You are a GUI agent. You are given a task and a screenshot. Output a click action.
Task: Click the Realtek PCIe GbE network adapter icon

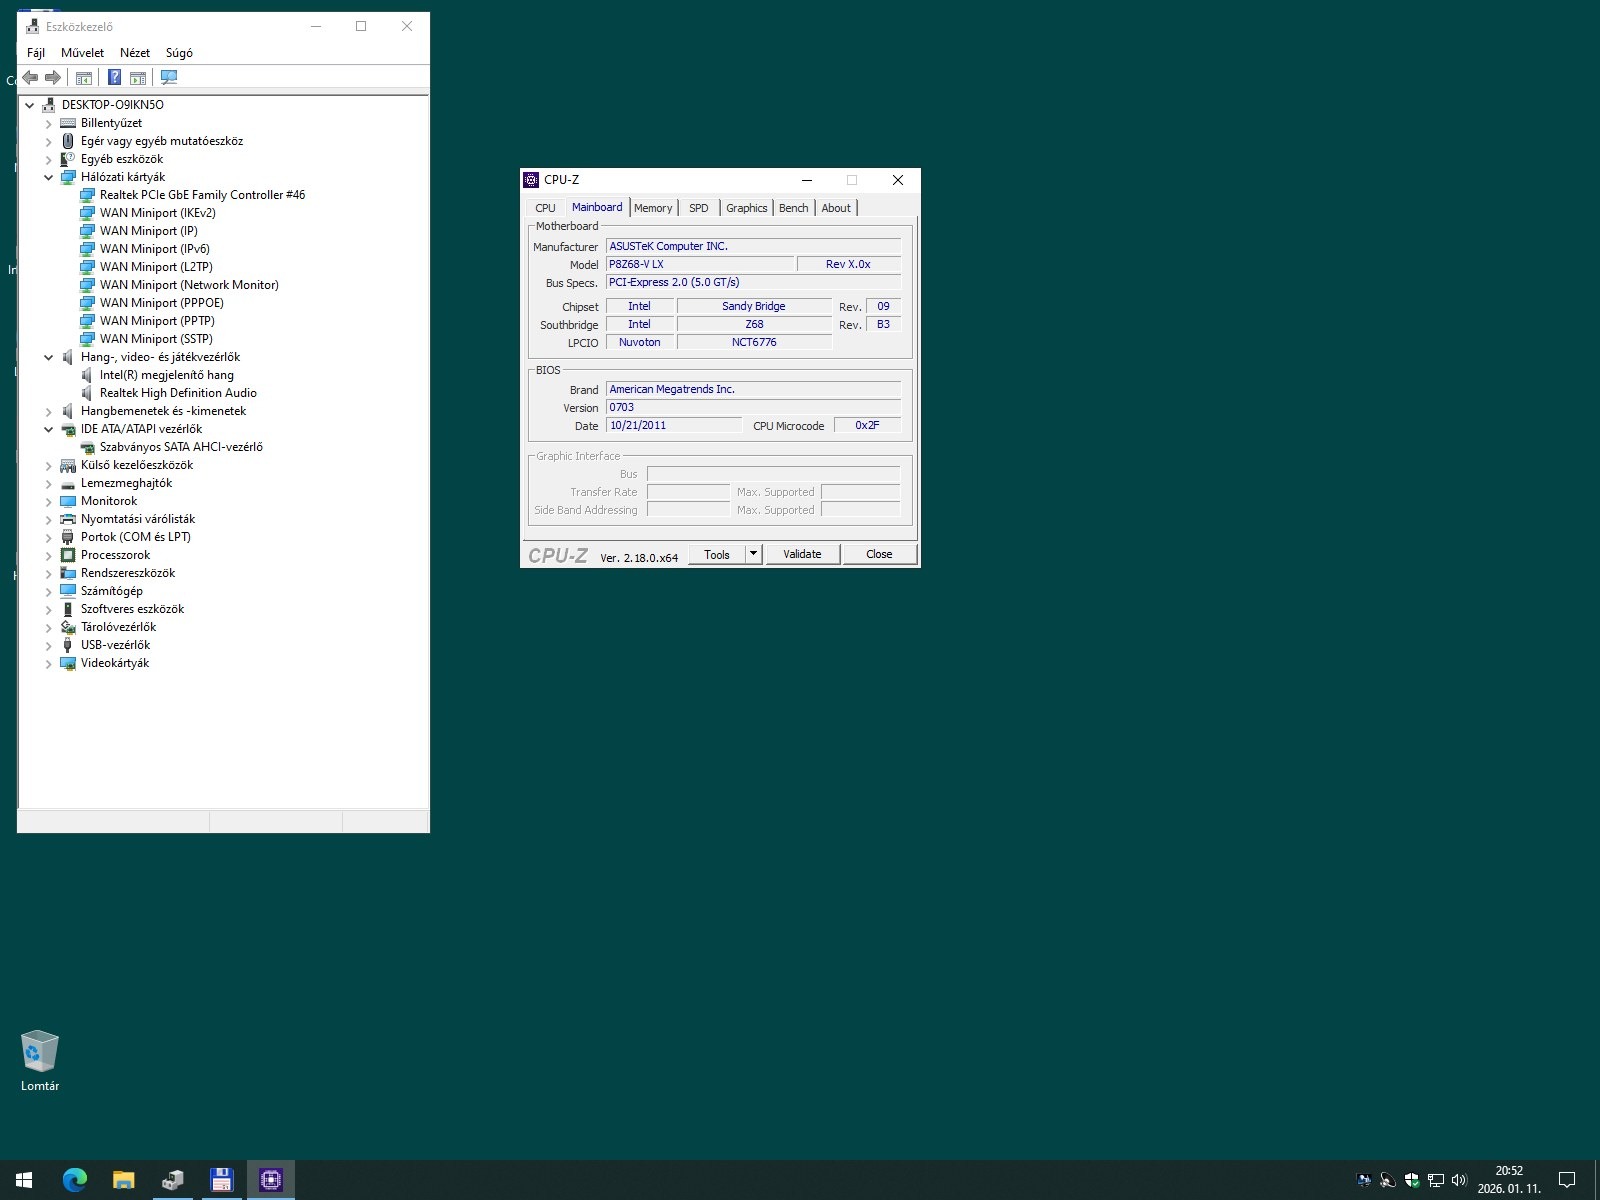click(x=87, y=195)
